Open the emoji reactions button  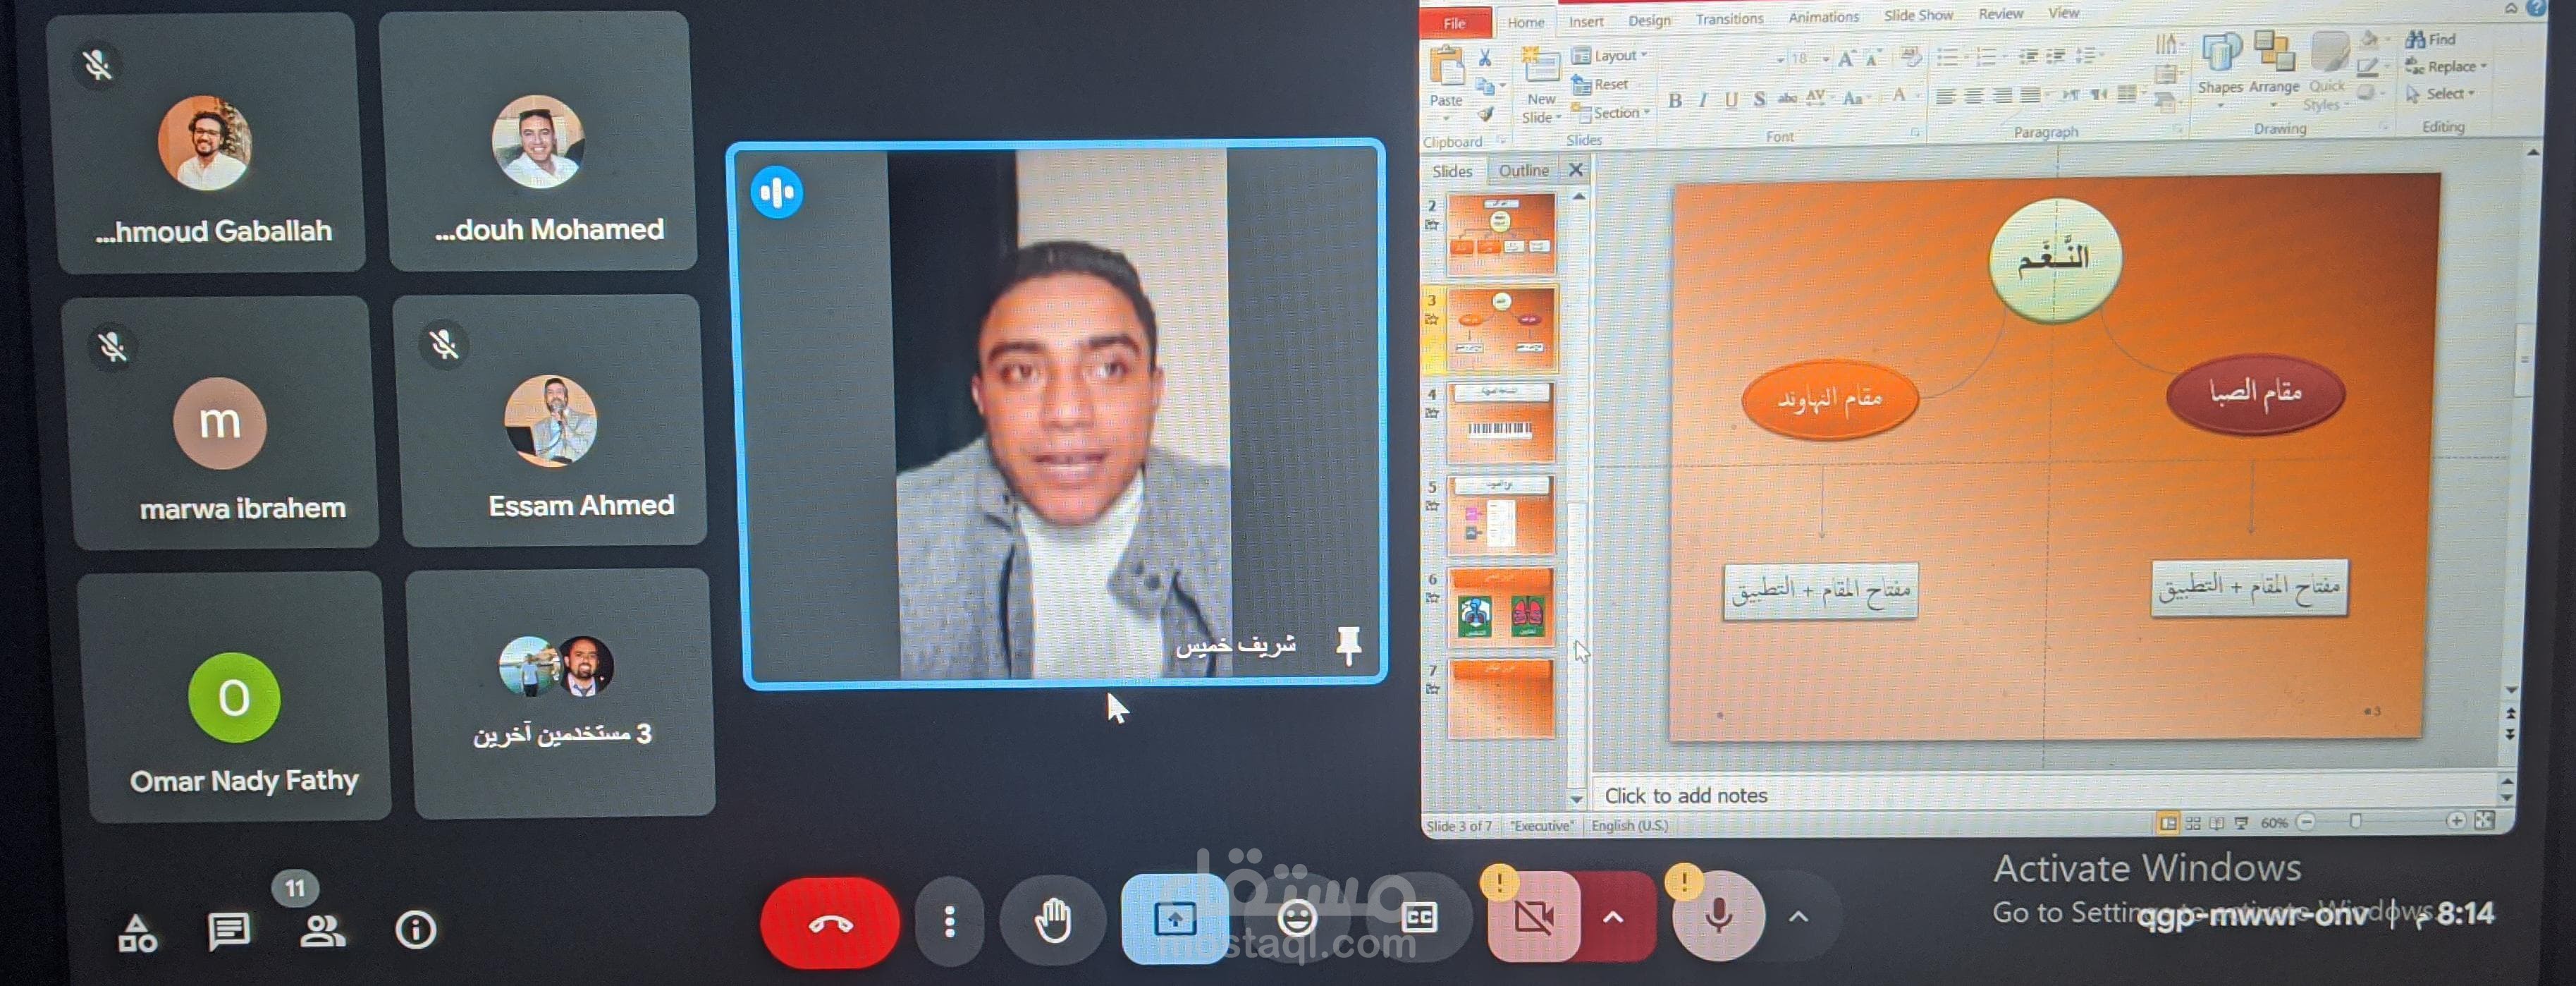click(1297, 917)
